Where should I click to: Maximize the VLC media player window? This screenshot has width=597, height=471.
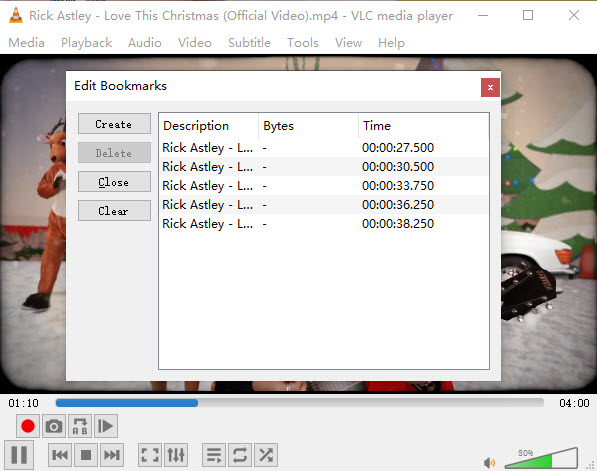[528, 16]
